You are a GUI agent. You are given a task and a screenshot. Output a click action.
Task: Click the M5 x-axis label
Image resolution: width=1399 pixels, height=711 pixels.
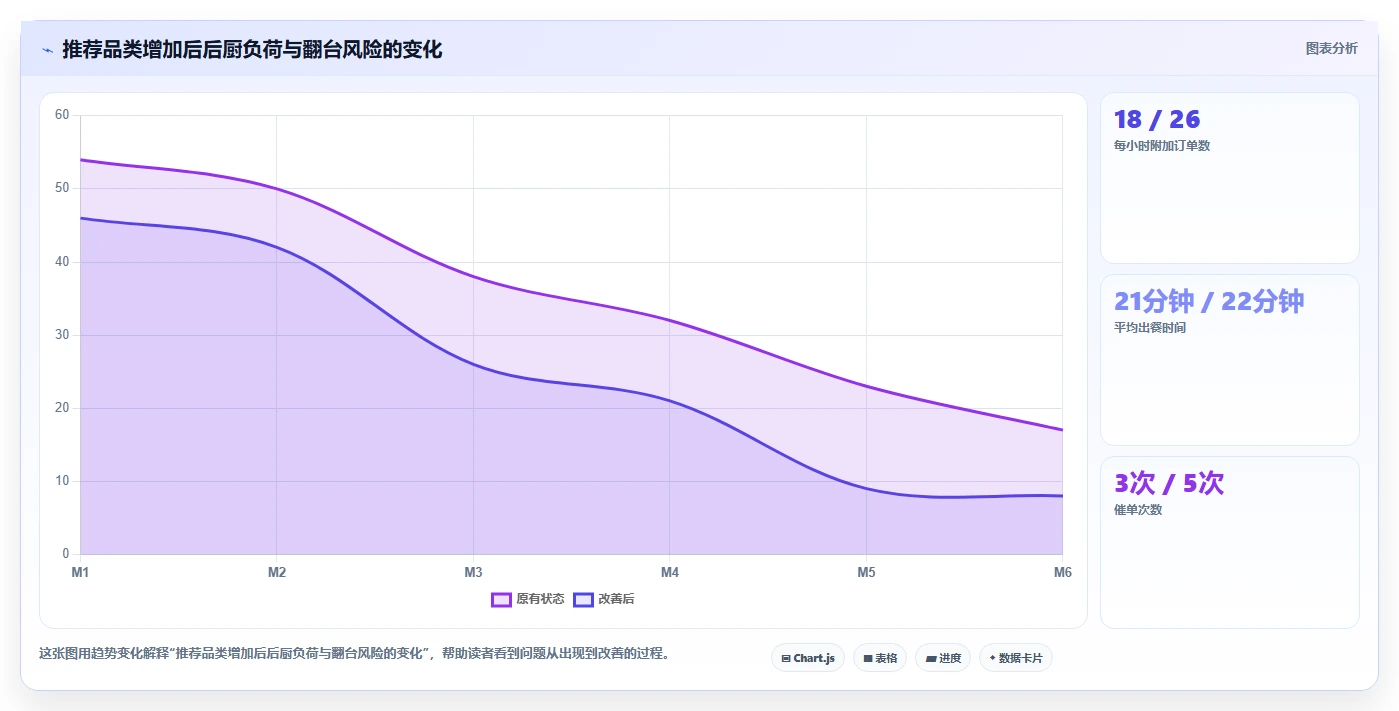coord(866,572)
